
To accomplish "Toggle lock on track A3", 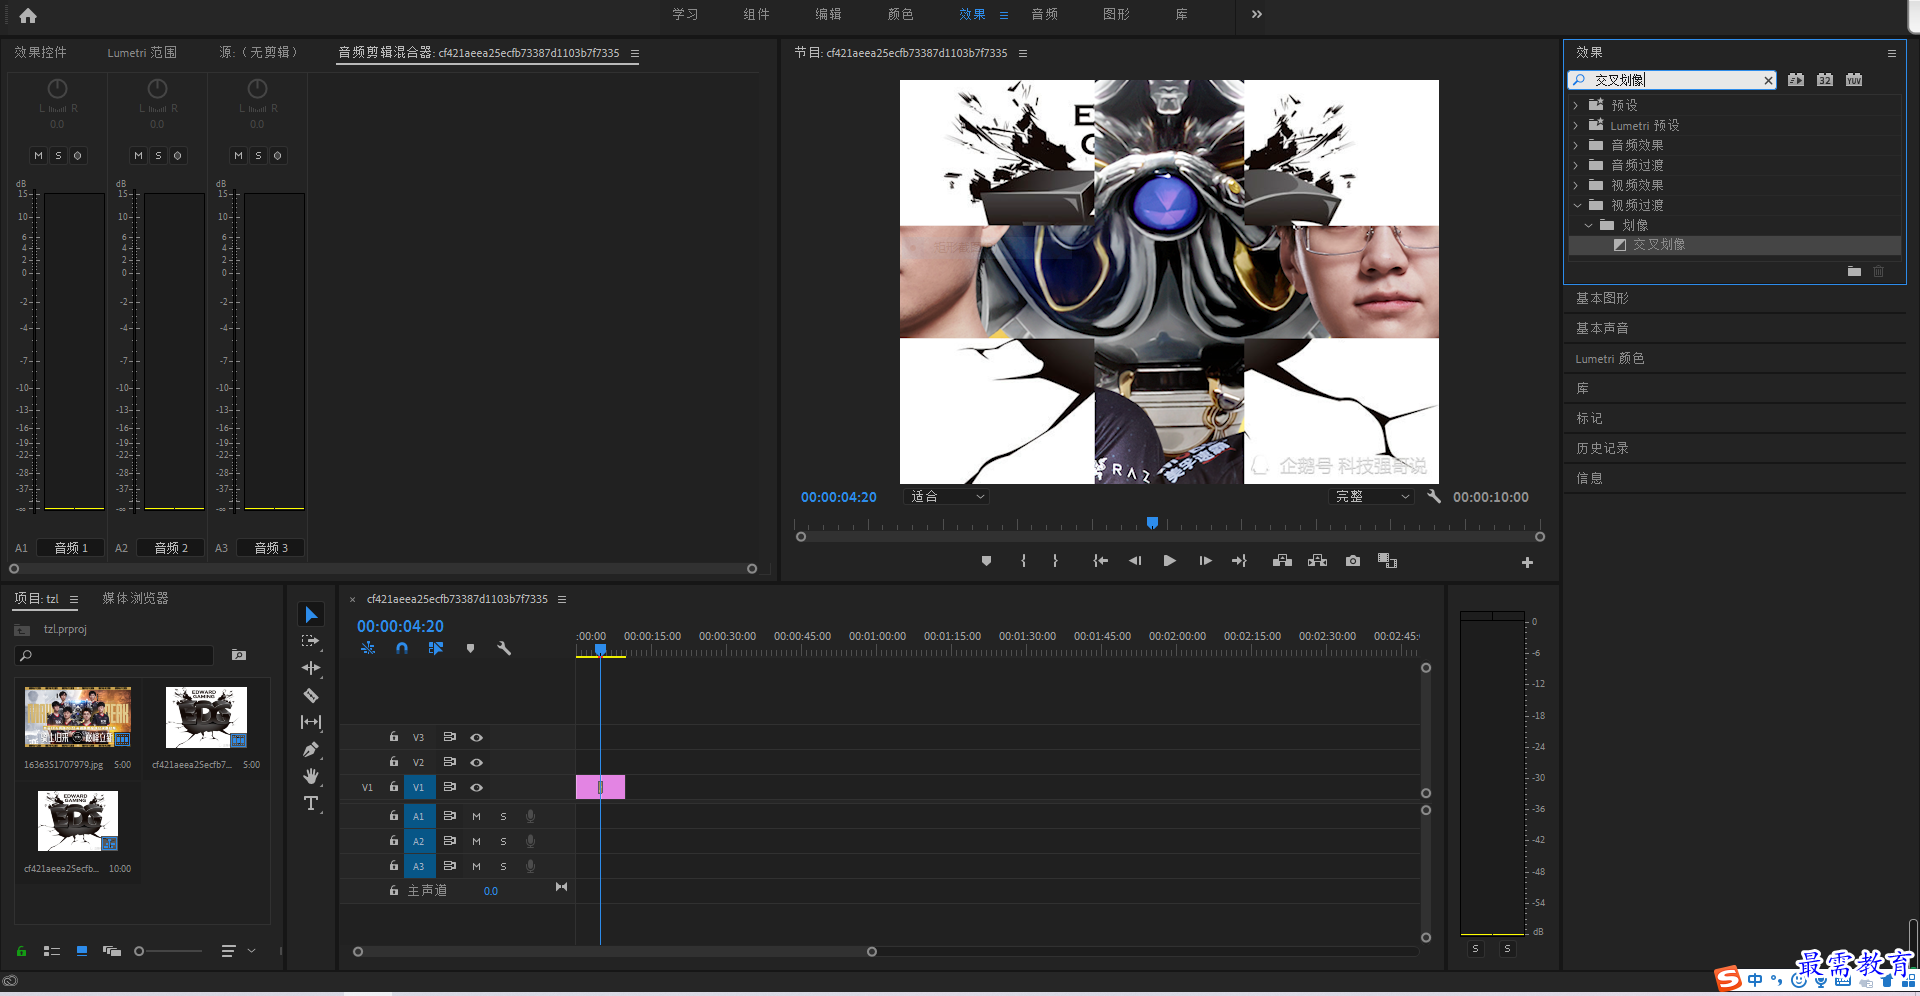I will [394, 866].
